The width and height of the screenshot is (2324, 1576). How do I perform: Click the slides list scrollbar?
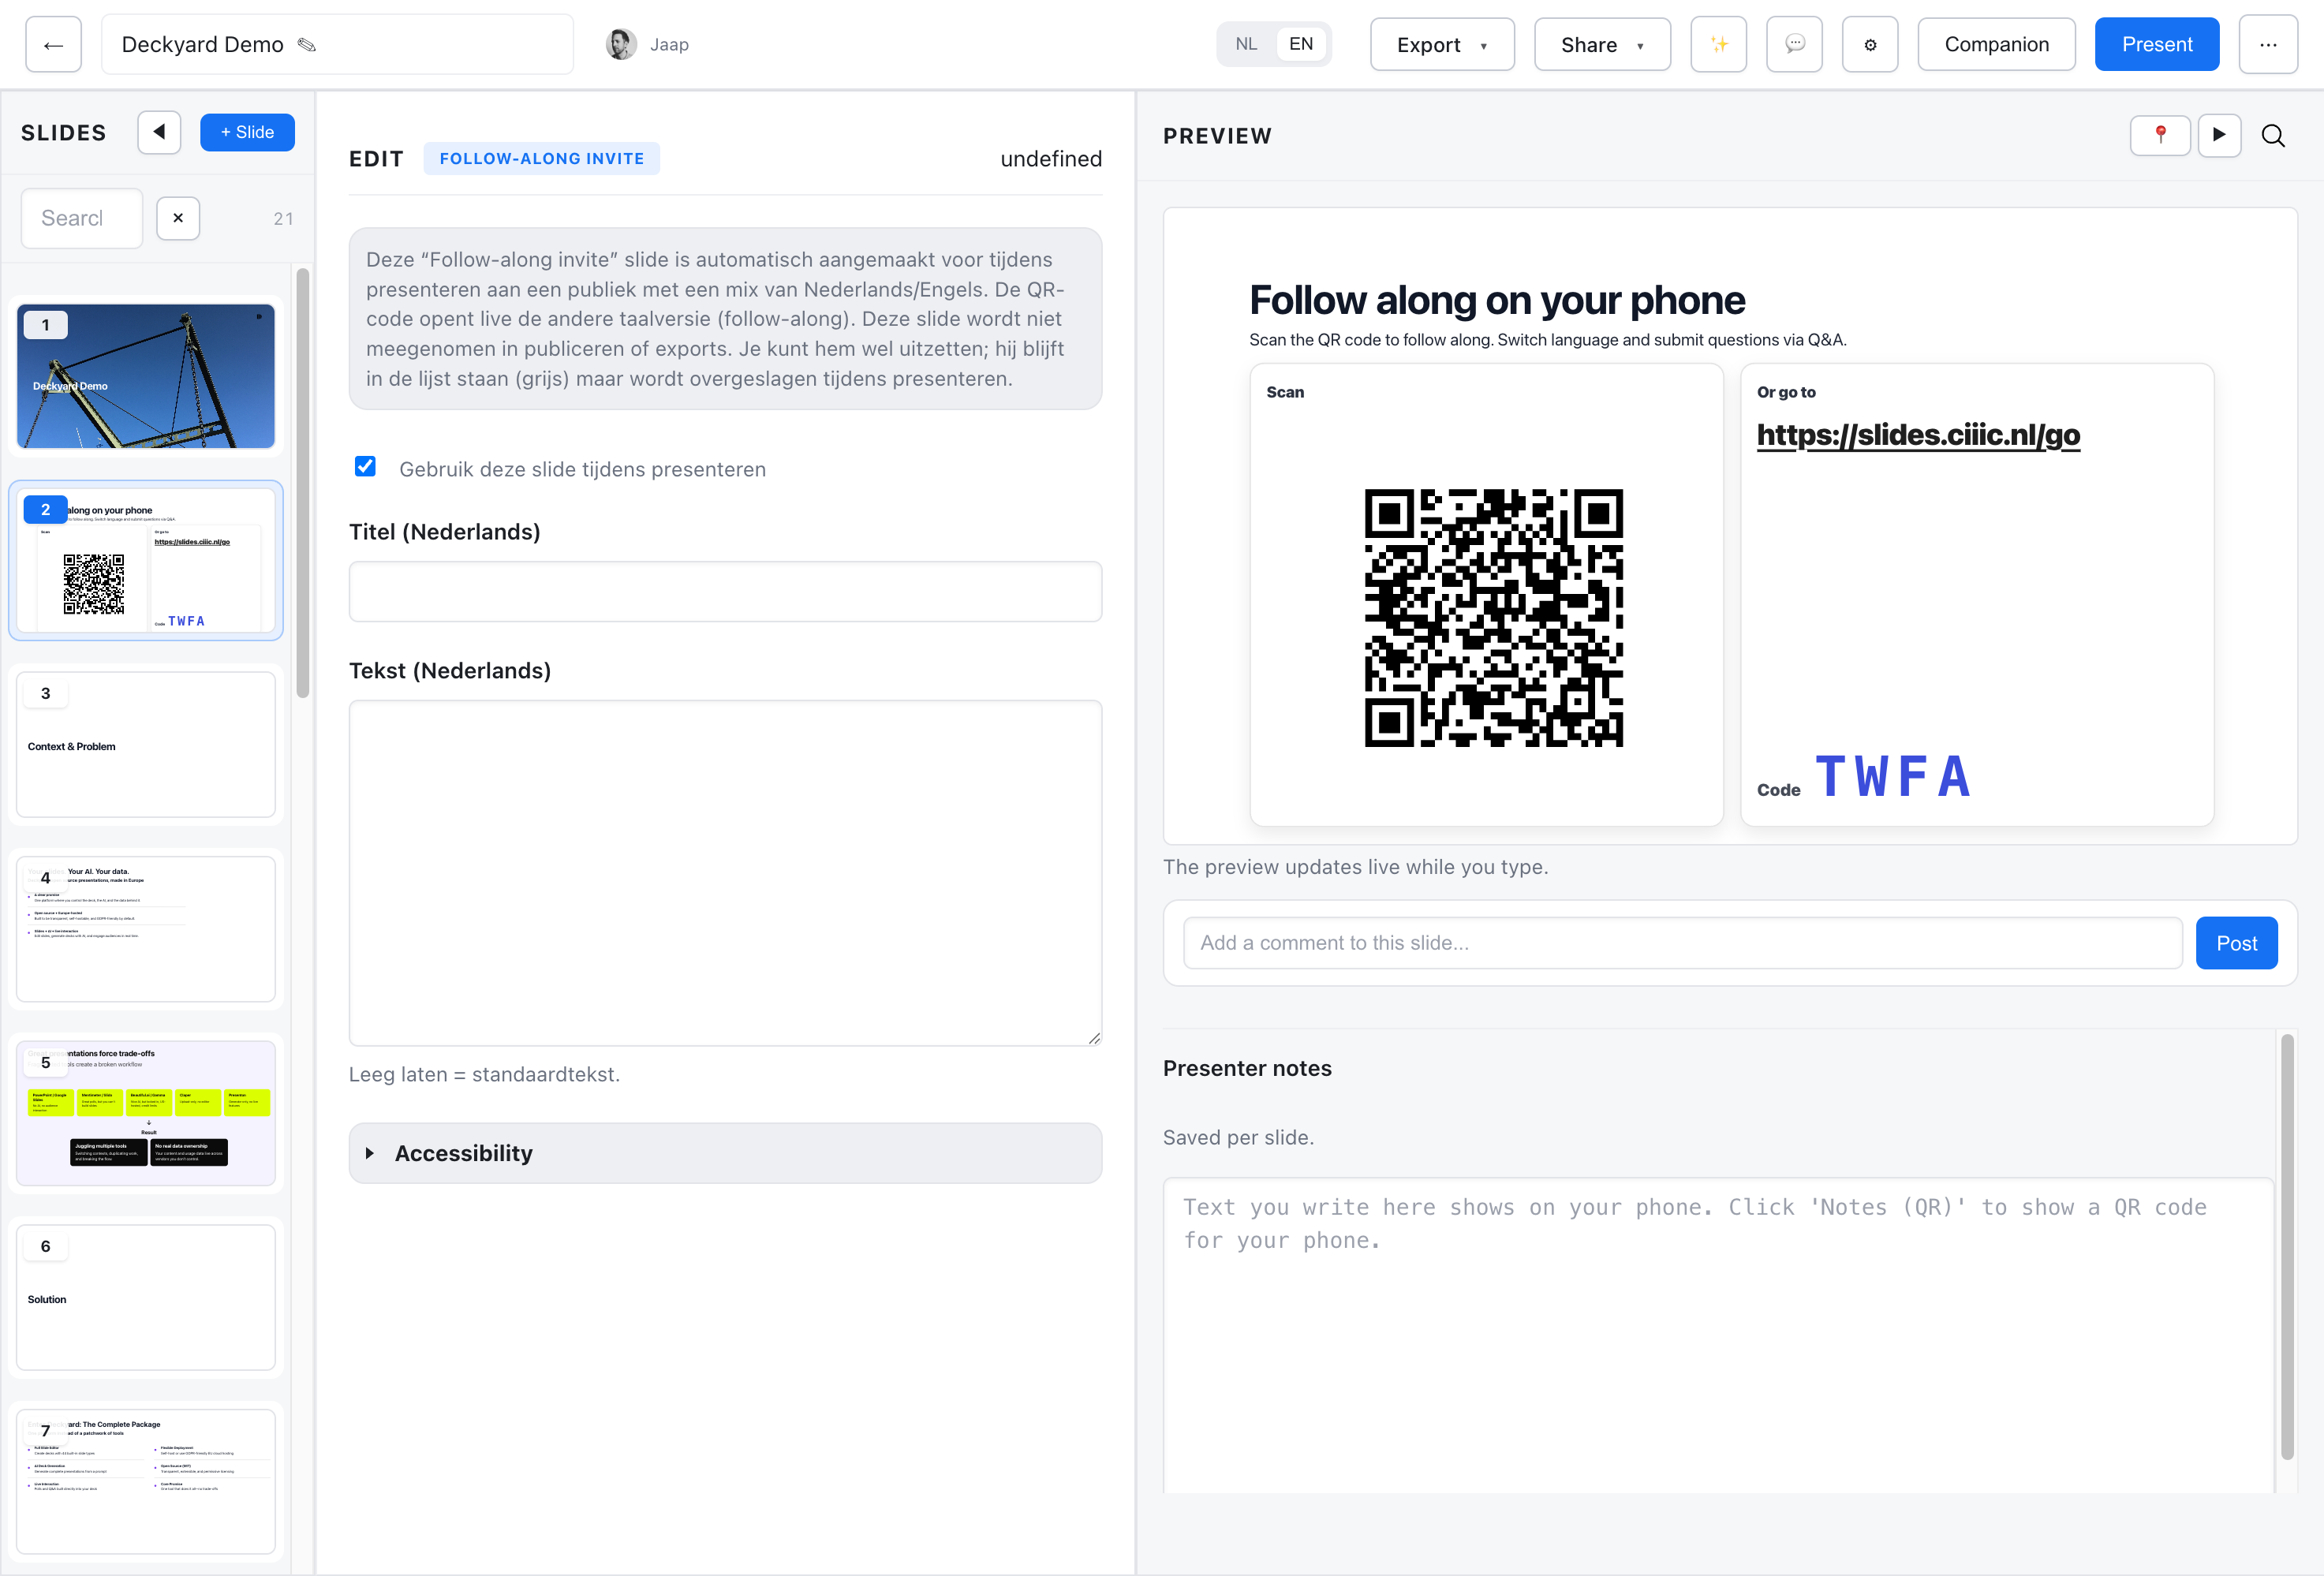tap(303, 483)
